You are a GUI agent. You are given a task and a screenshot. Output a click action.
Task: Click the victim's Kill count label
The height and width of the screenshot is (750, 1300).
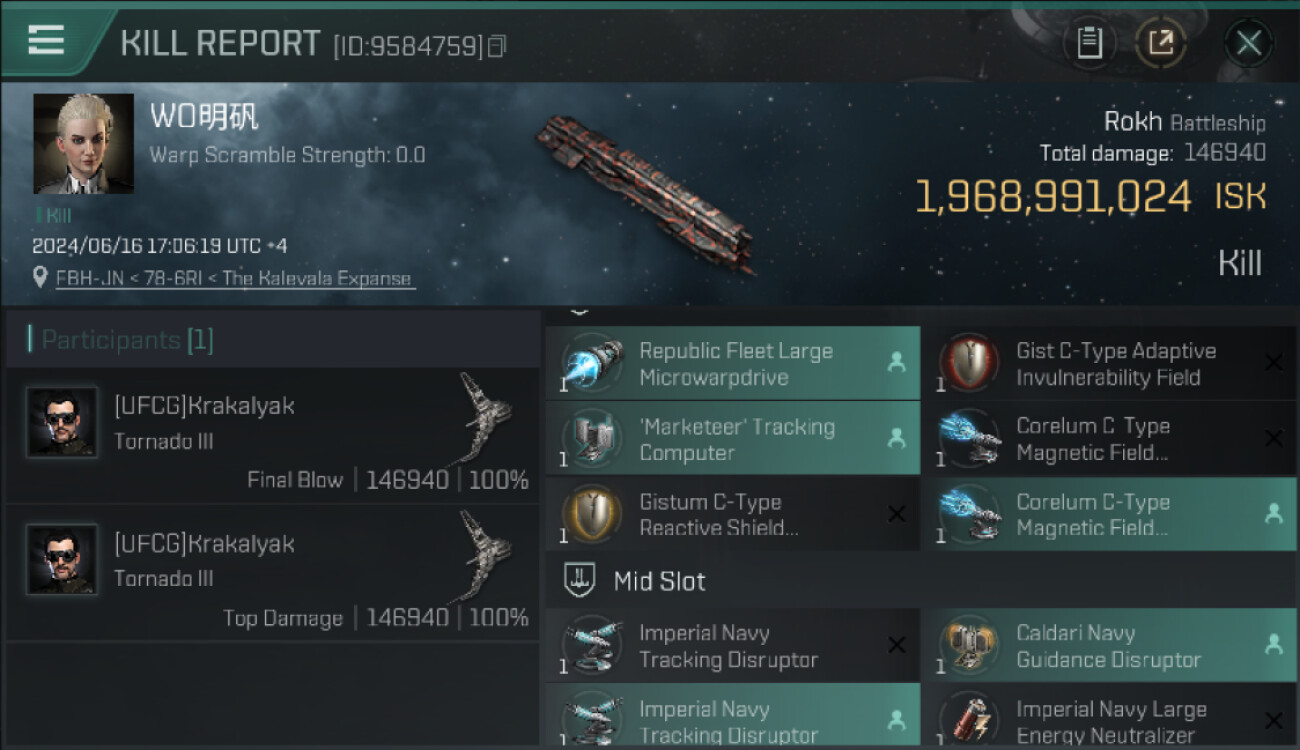coord(54,215)
